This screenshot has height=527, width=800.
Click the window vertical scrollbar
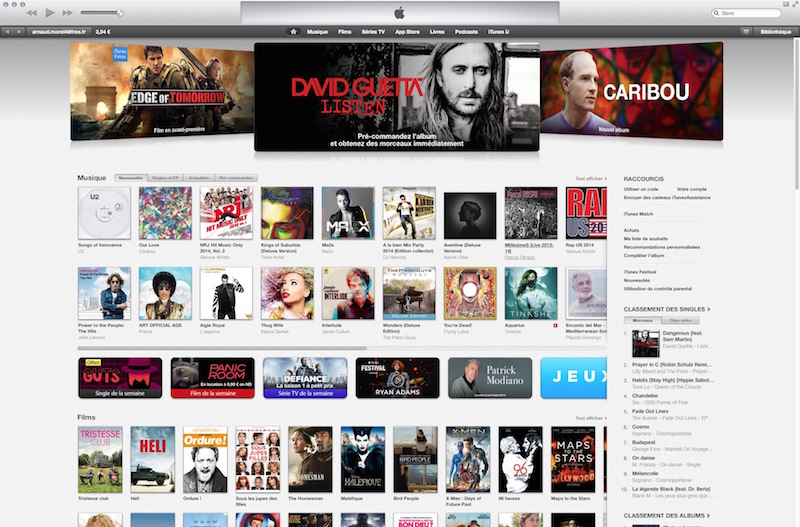(x=796, y=116)
